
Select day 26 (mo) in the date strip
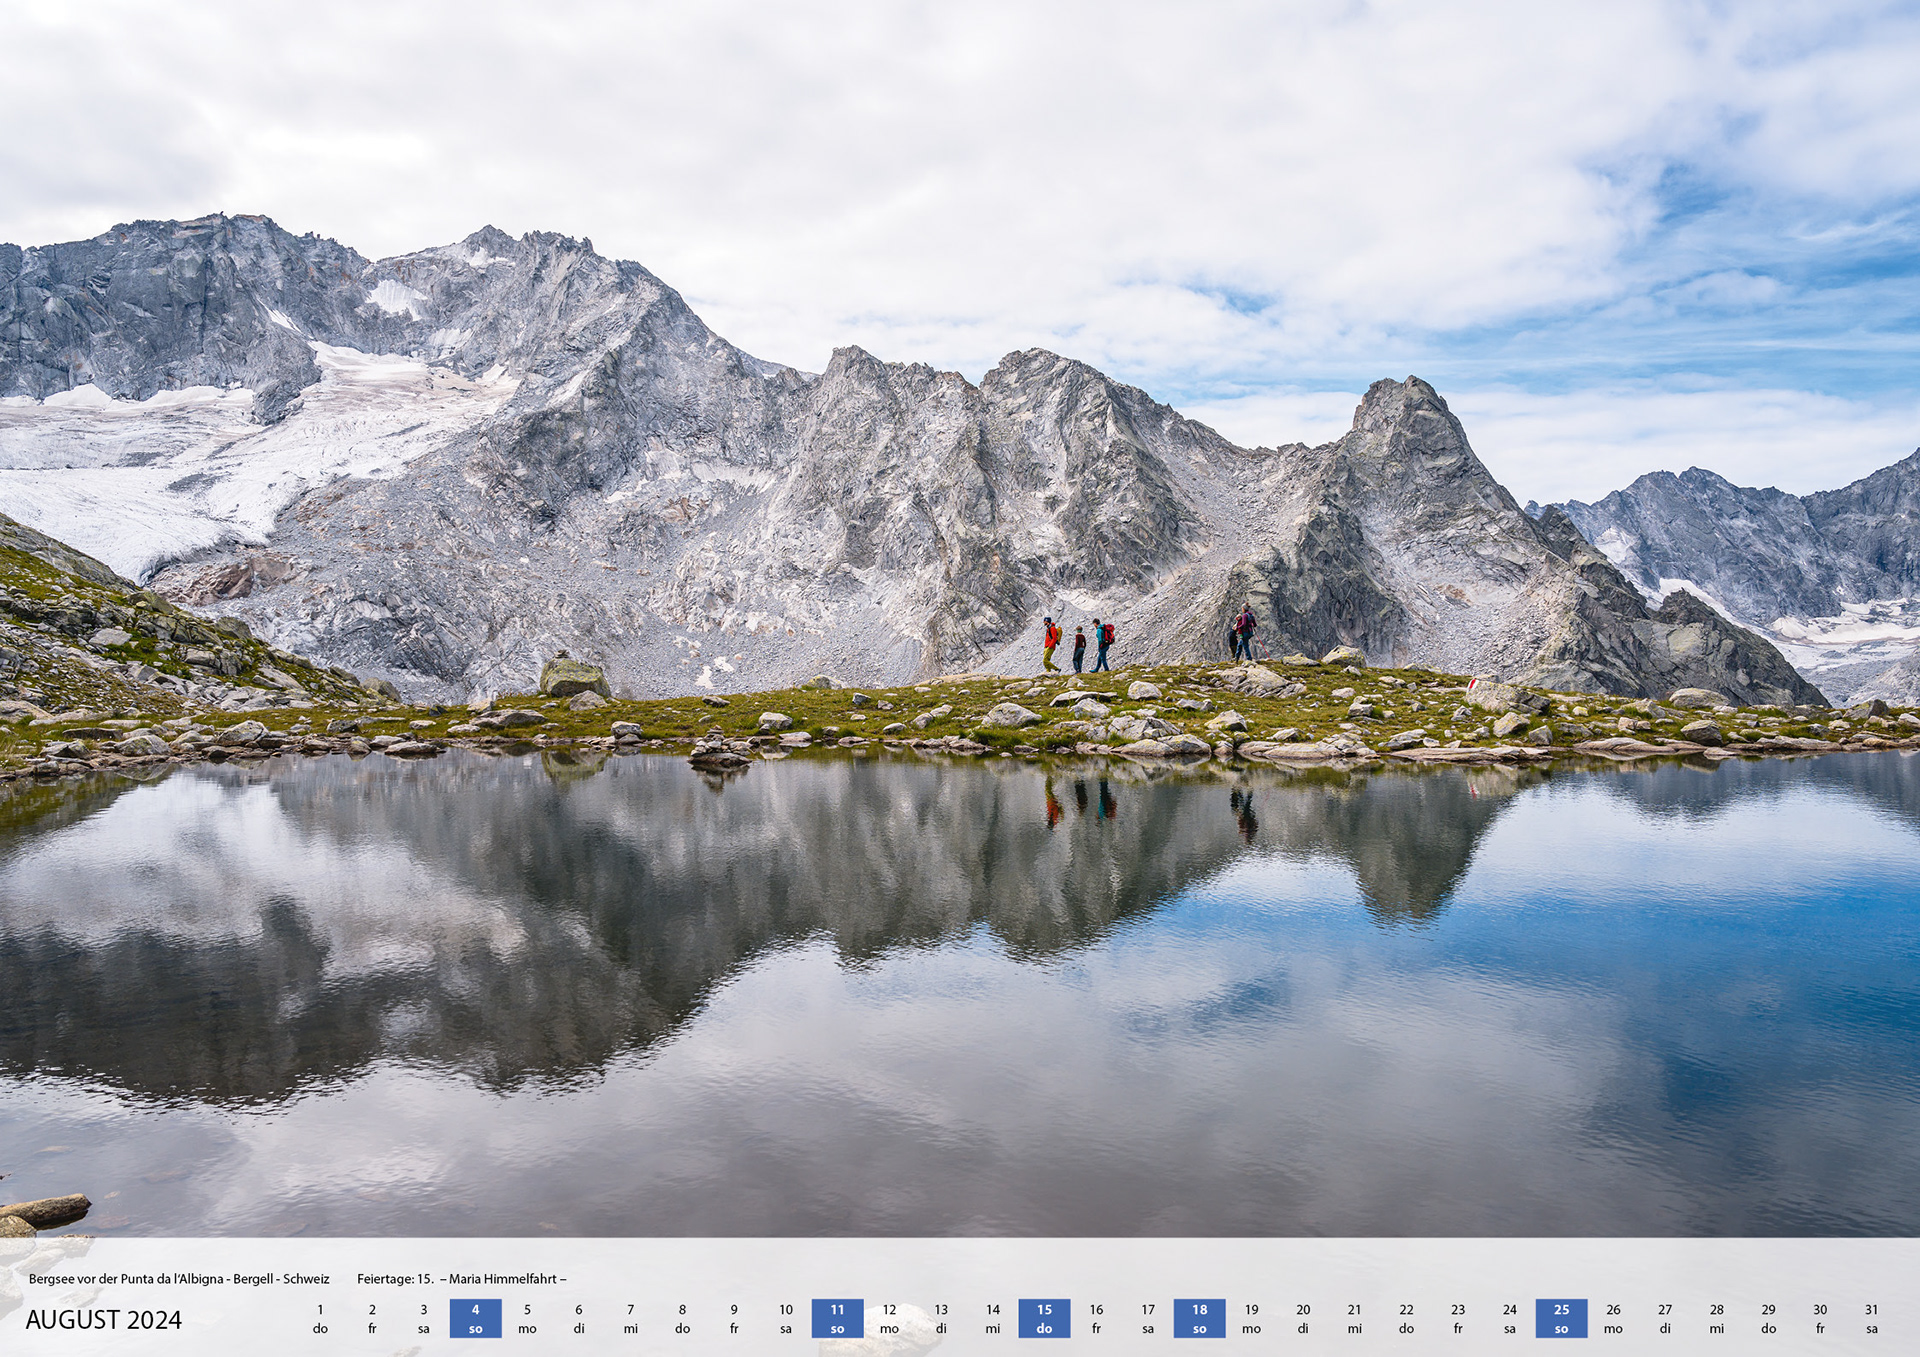tap(1613, 1319)
